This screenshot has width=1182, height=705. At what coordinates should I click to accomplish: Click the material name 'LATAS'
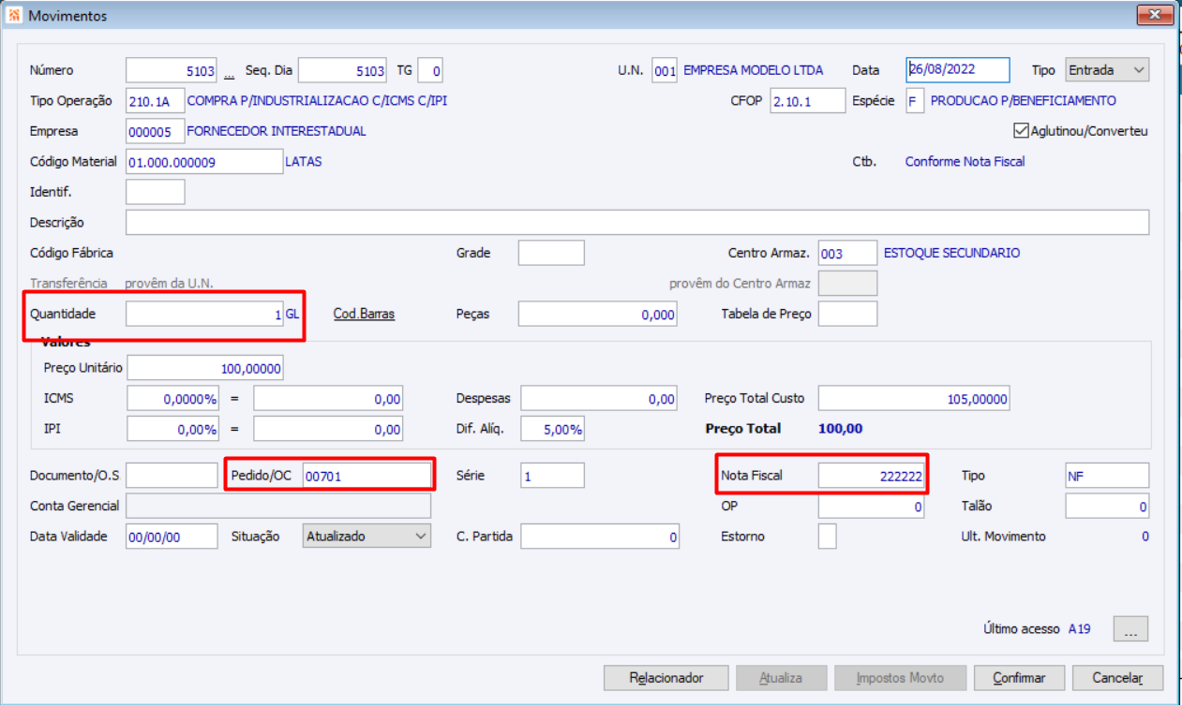coord(303,161)
